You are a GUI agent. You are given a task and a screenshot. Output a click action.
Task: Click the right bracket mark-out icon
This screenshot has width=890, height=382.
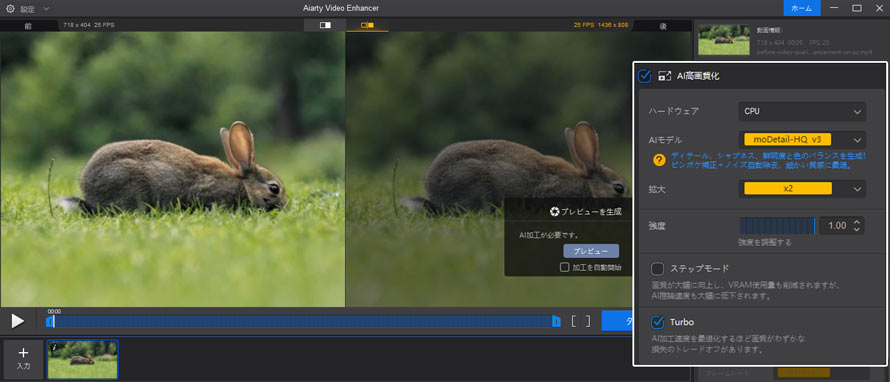(x=588, y=321)
